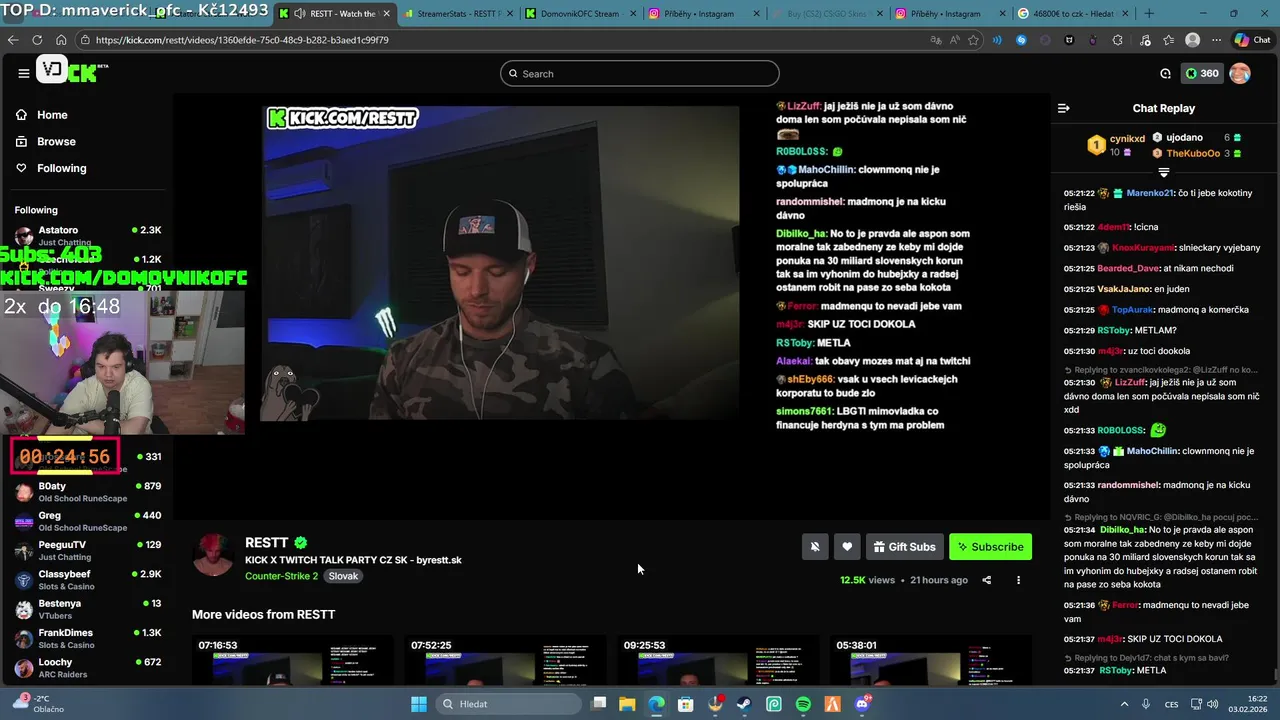Open Greg's channel in the sidebar

click(x=88, y=521)
